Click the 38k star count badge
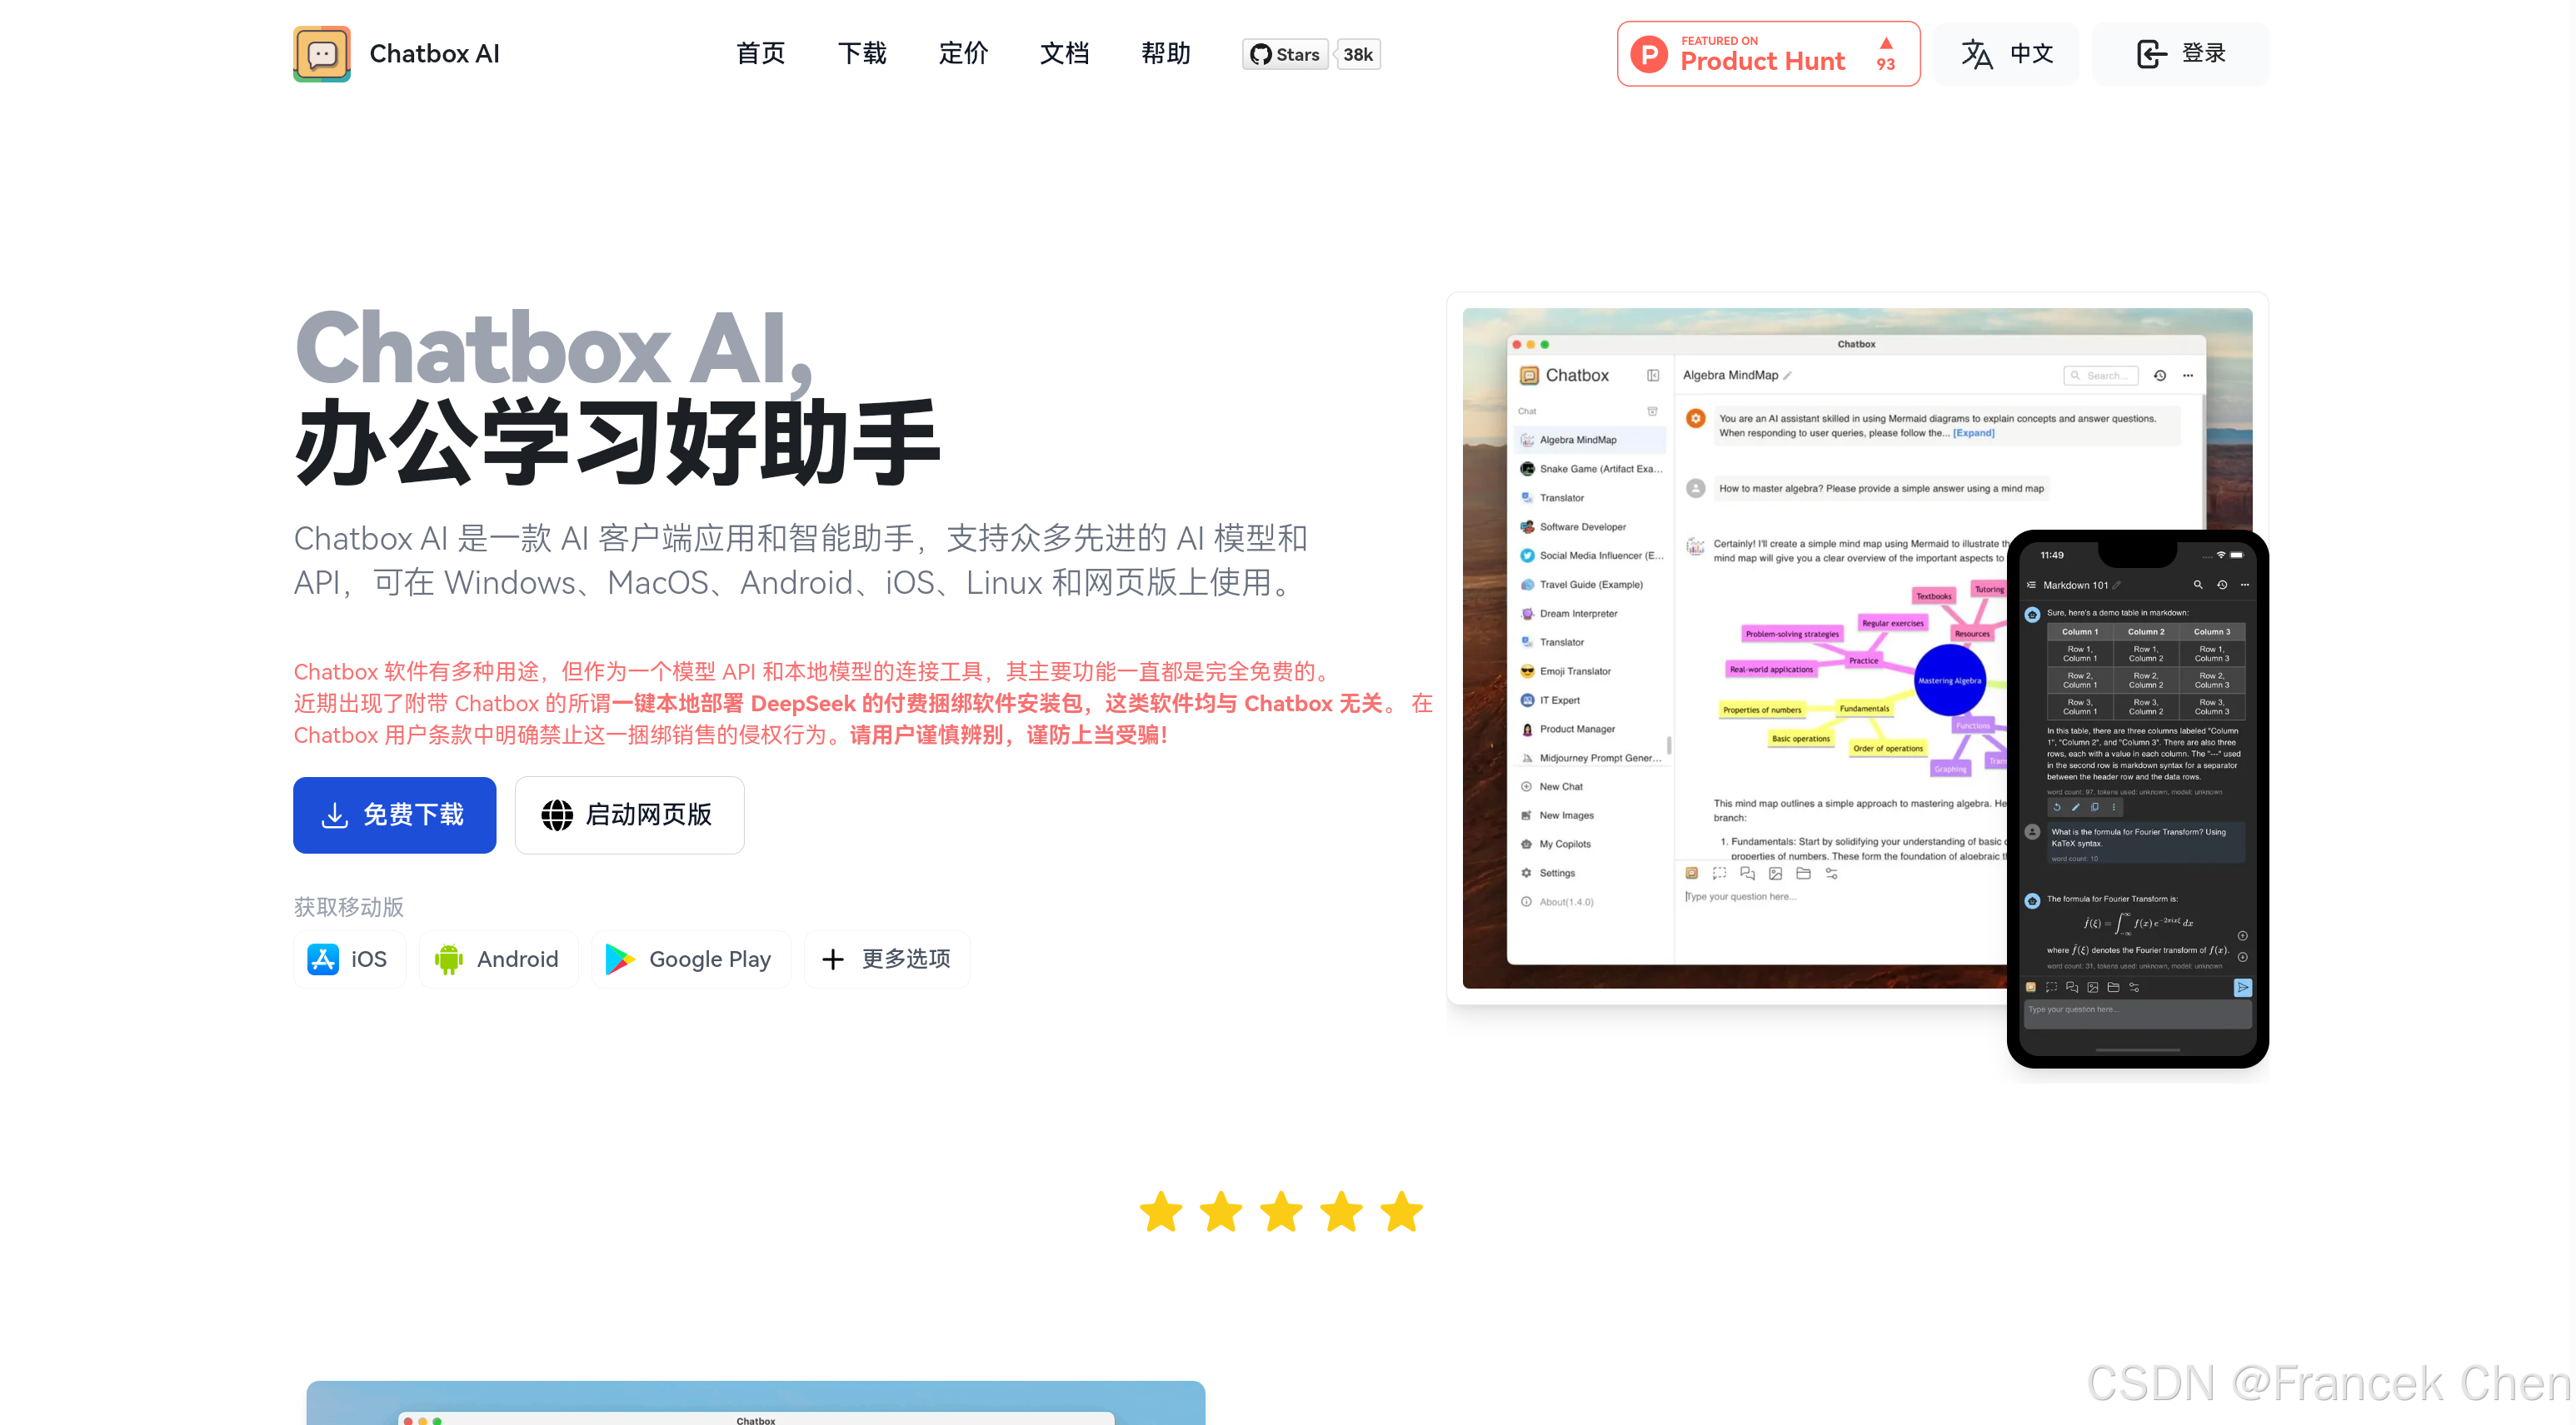Viewport: 2576px width, 1425px height. tap(1357, 54)
